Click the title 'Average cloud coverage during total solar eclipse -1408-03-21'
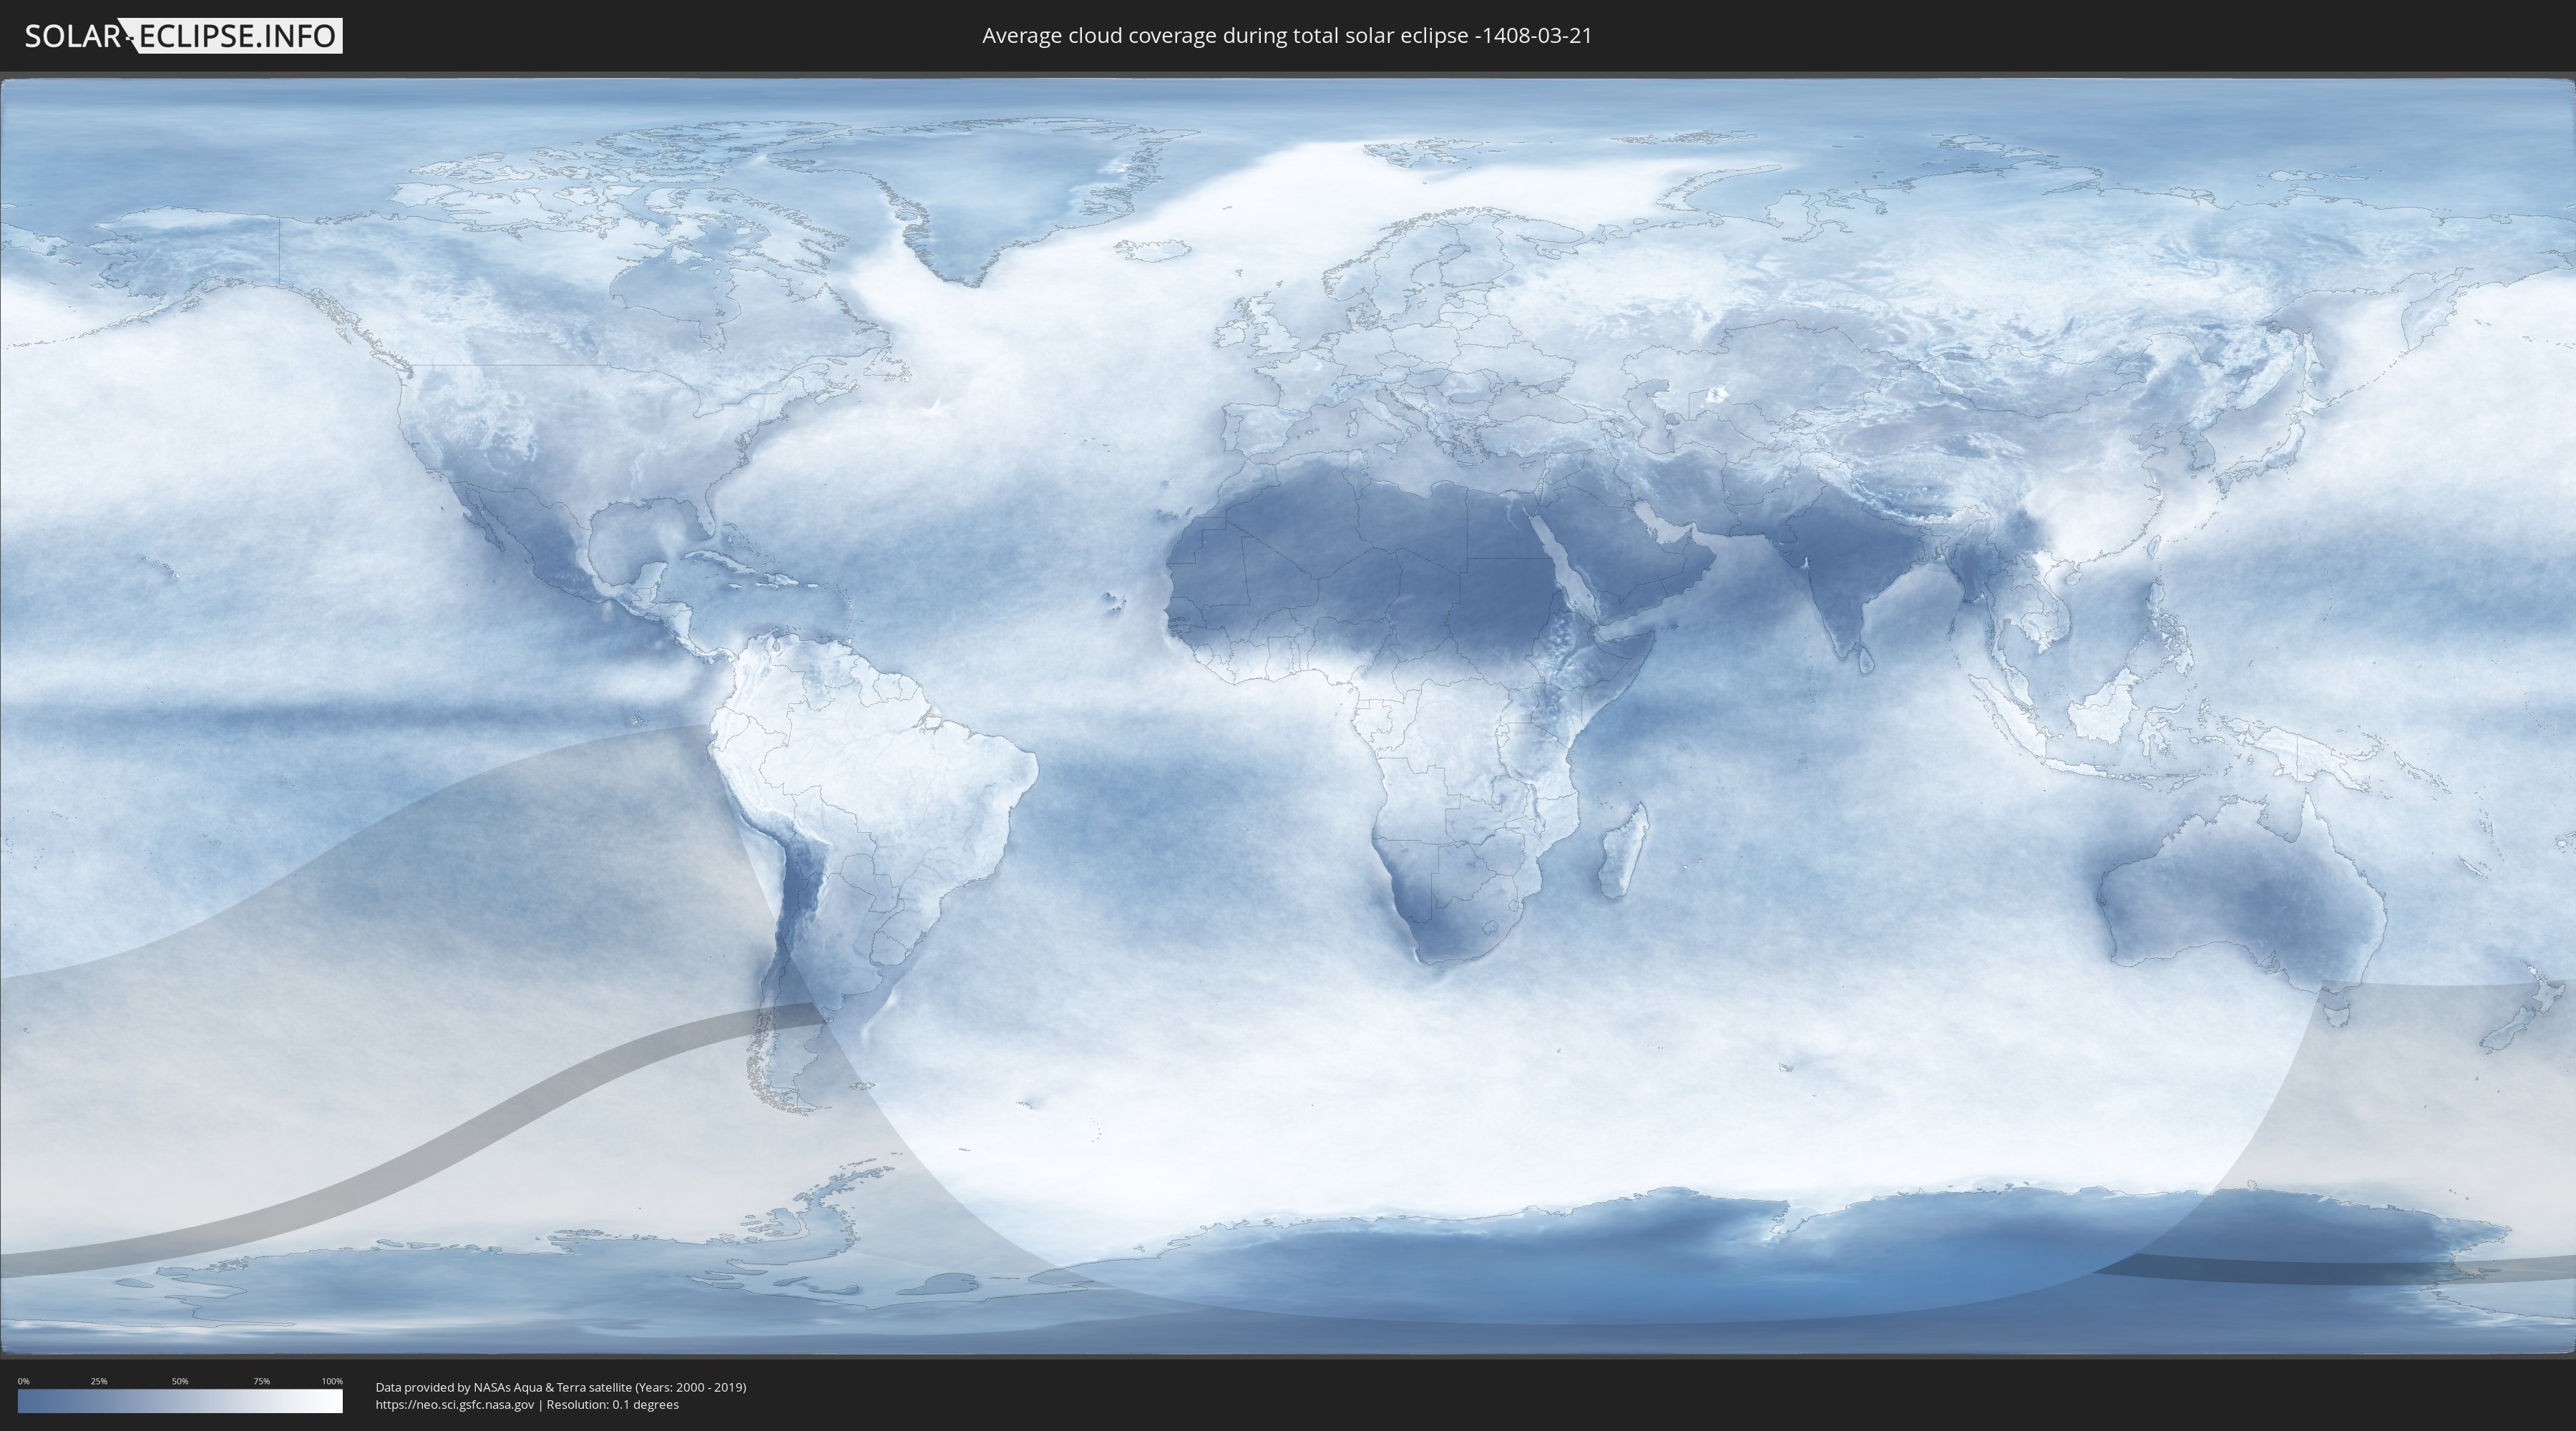Image resolution: width=2576 pixels, height=1431 pixels. (x=1287, y=35)
